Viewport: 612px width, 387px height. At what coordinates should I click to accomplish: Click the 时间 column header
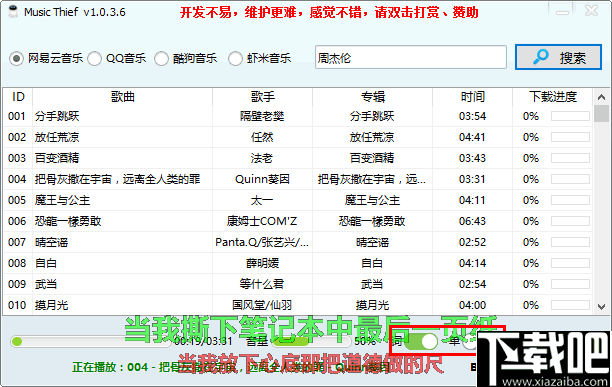pyautogui.click(x=472, y=97)
